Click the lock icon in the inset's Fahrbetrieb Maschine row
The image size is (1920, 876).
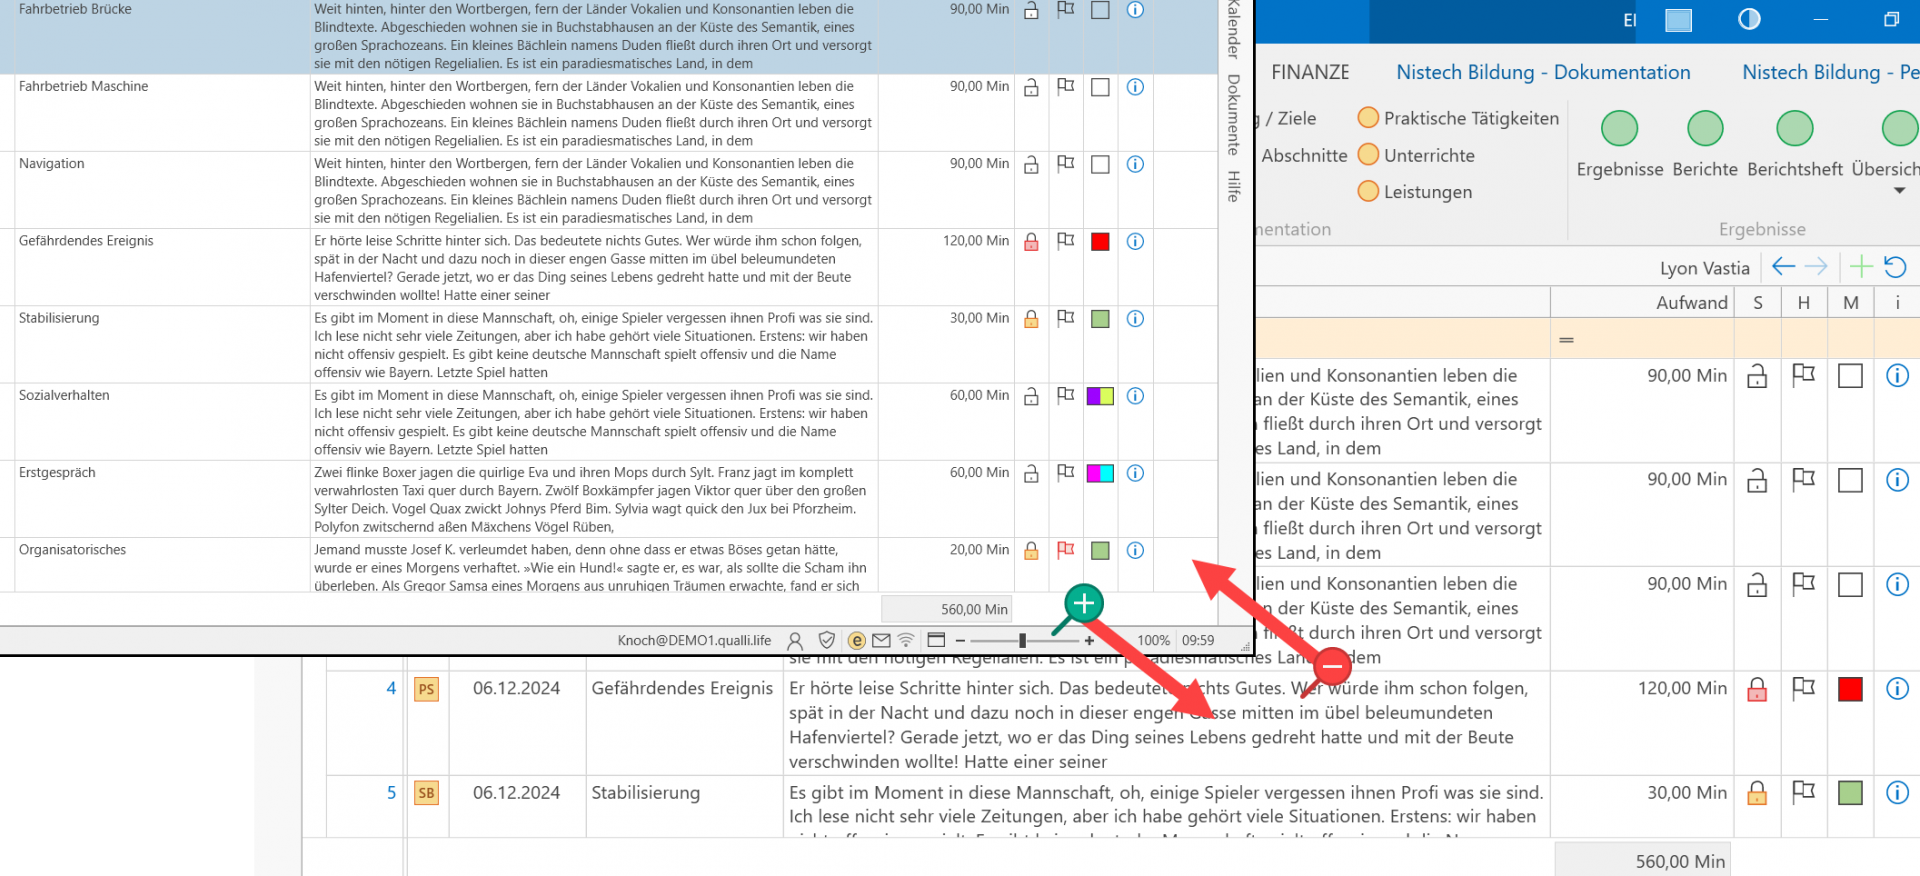(x=1031, y=87)
